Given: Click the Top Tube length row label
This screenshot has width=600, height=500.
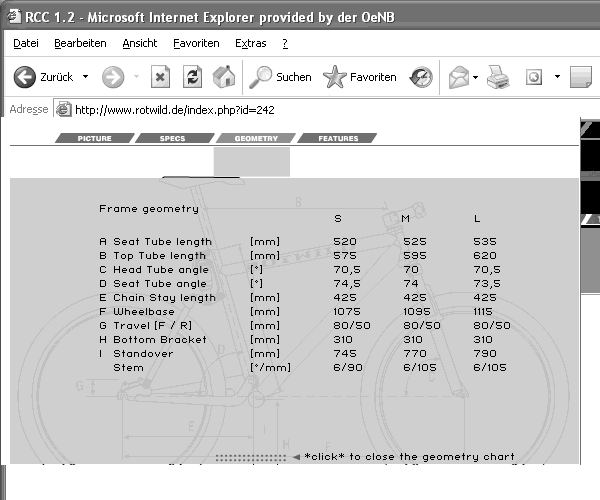Looking at the screenshot, I should [x=160, y=256].
